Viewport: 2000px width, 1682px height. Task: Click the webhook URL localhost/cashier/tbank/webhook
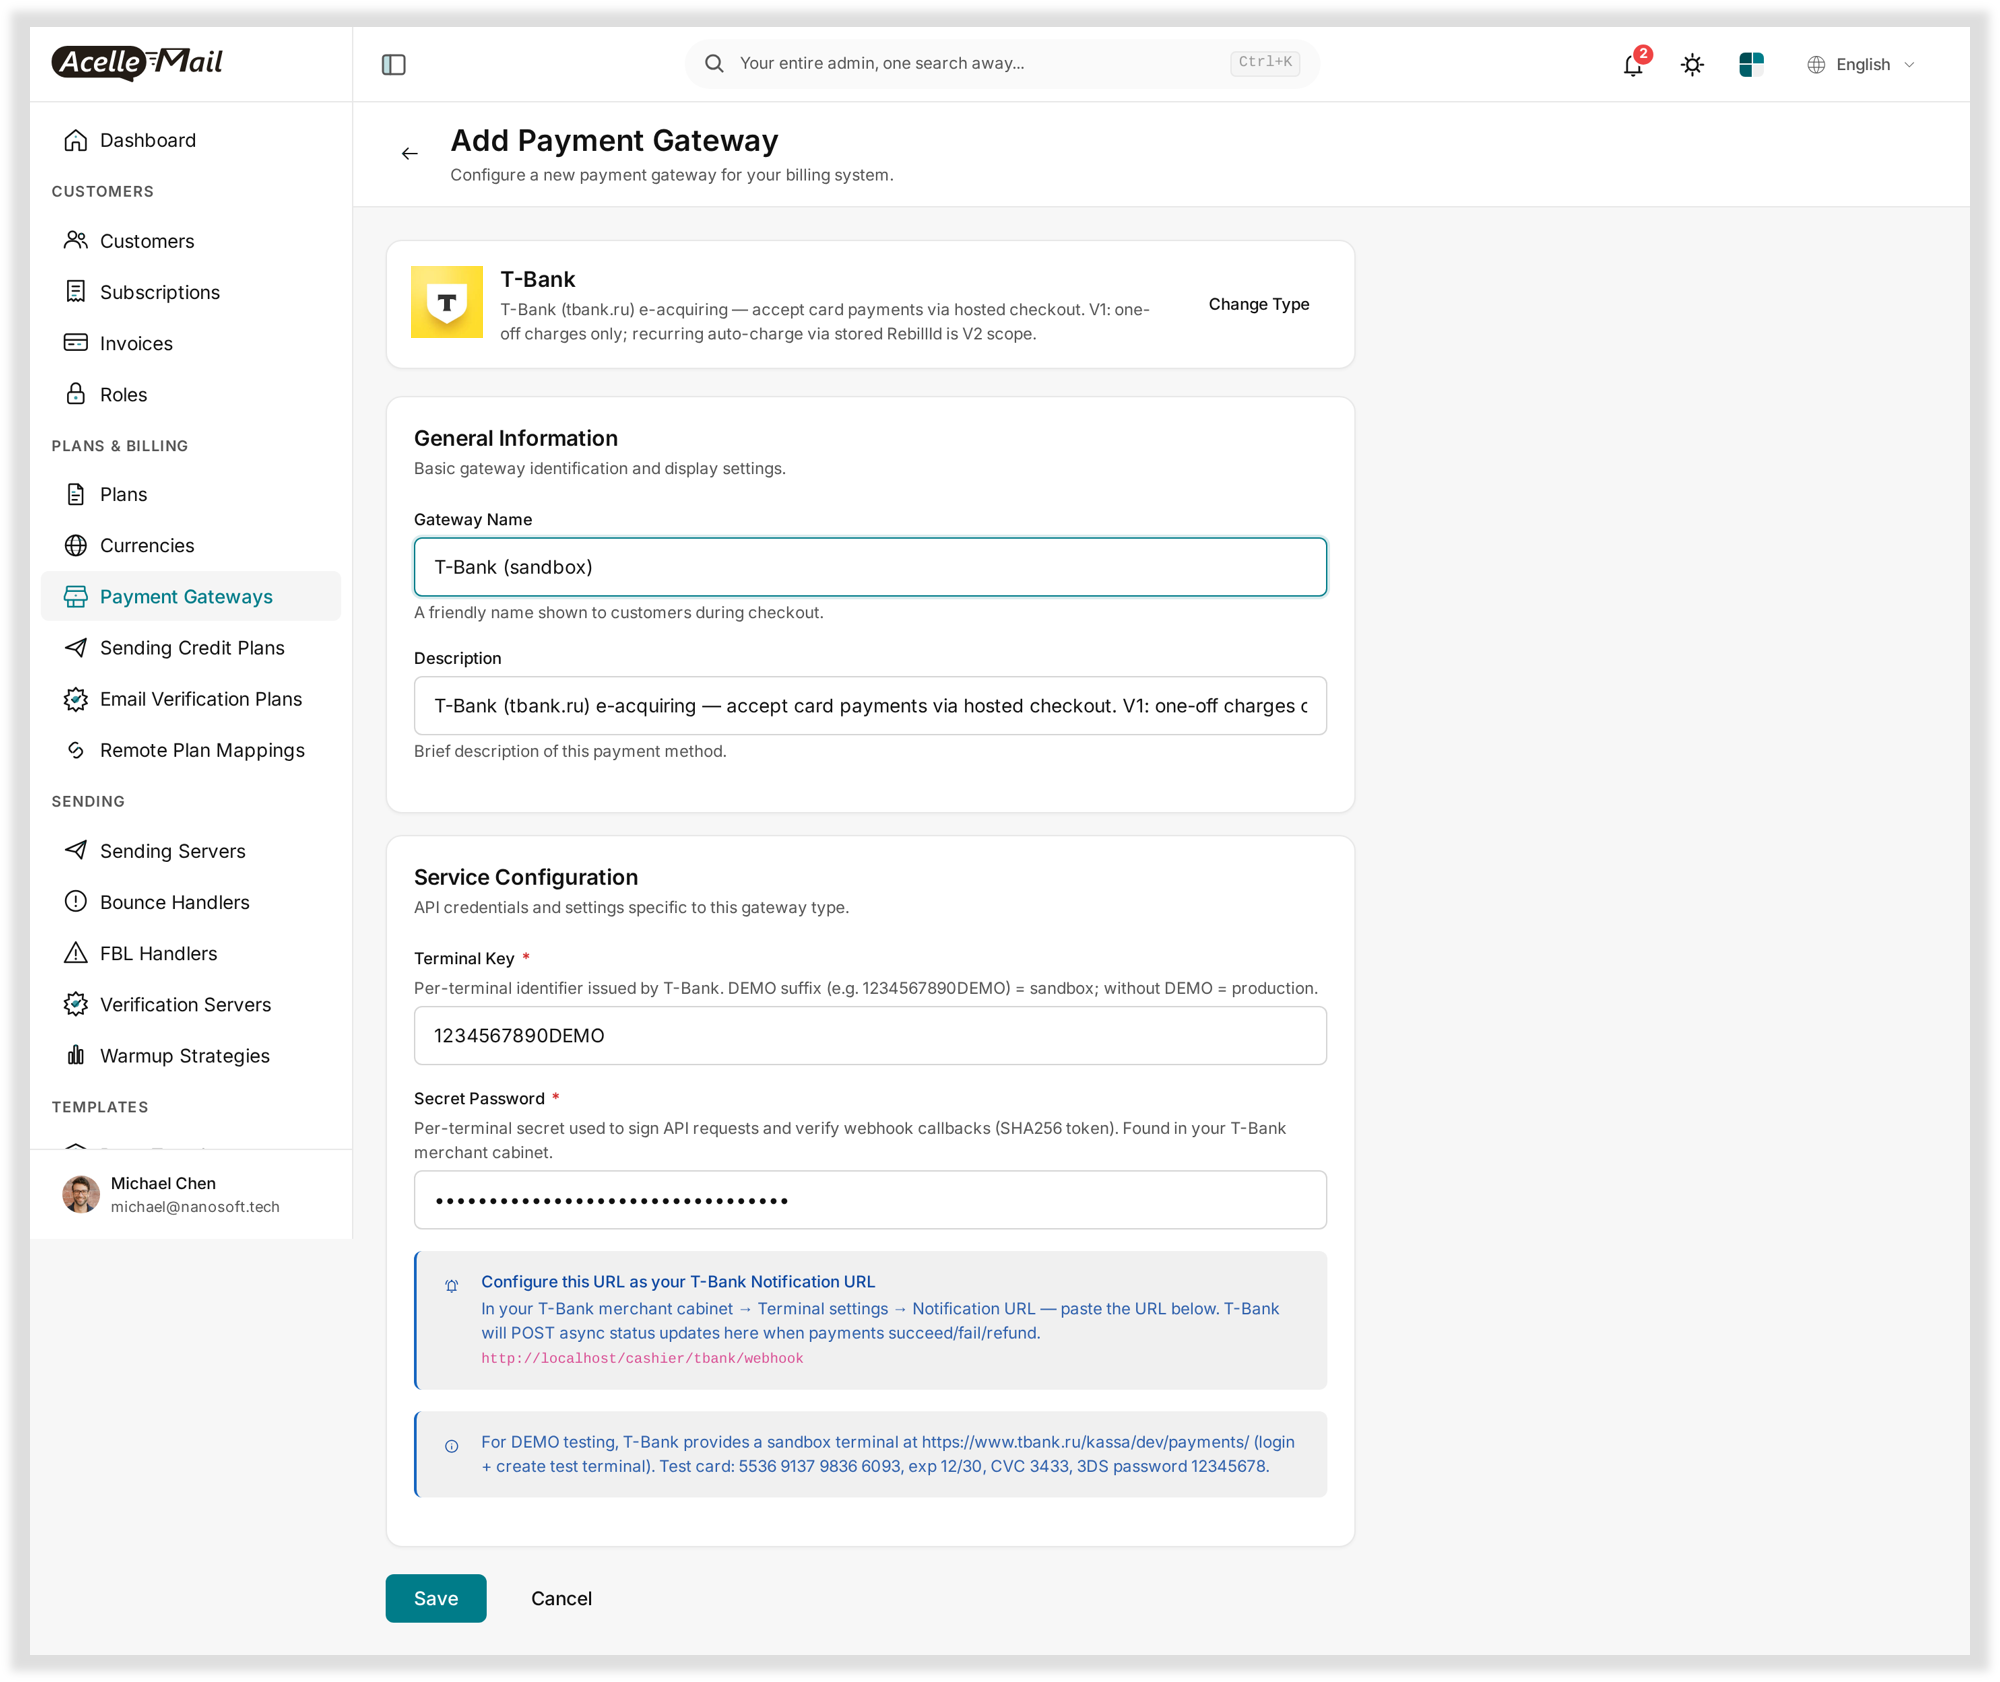(642, 1358)
